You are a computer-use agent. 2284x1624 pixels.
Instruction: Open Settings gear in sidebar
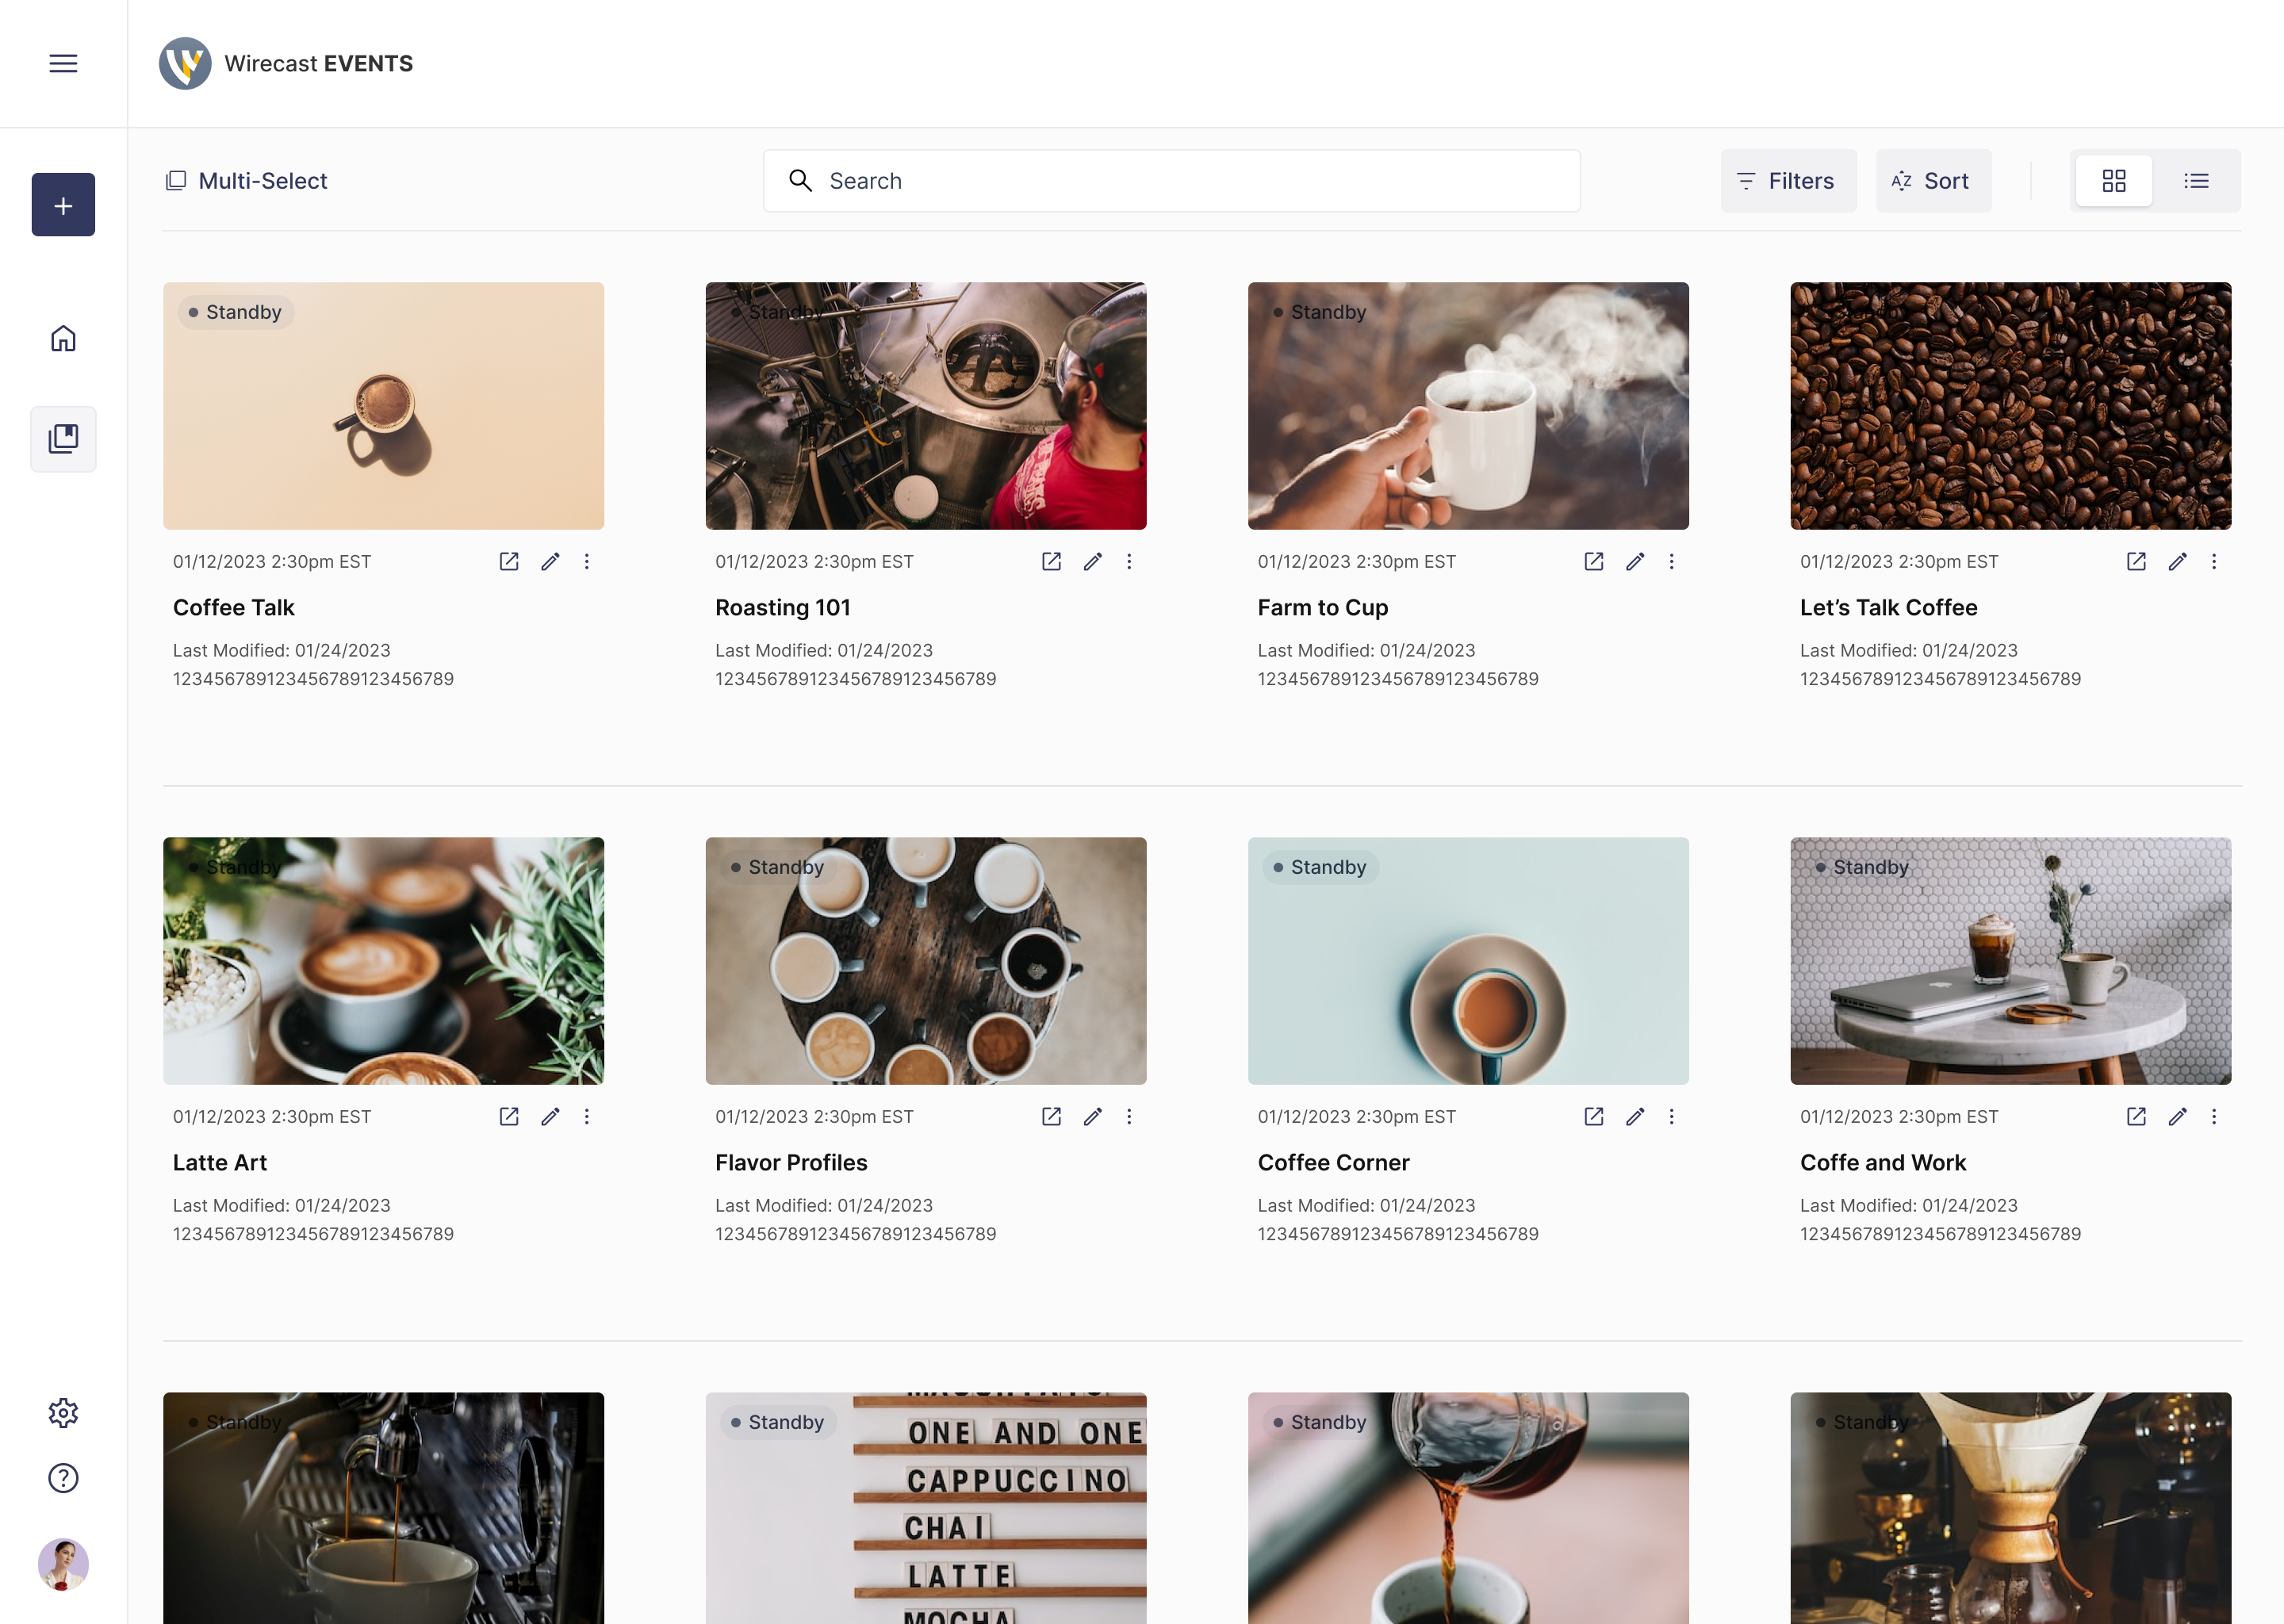point(63,1412)
